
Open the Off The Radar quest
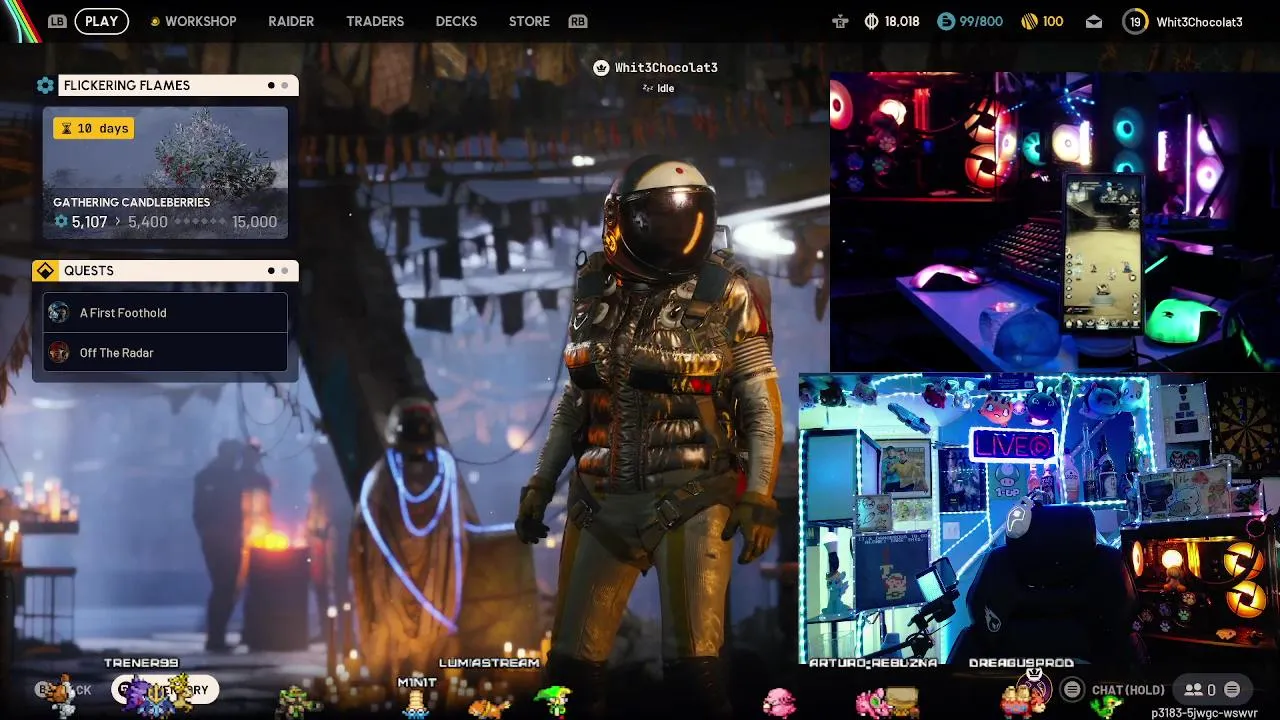click(x=165, y=352)
